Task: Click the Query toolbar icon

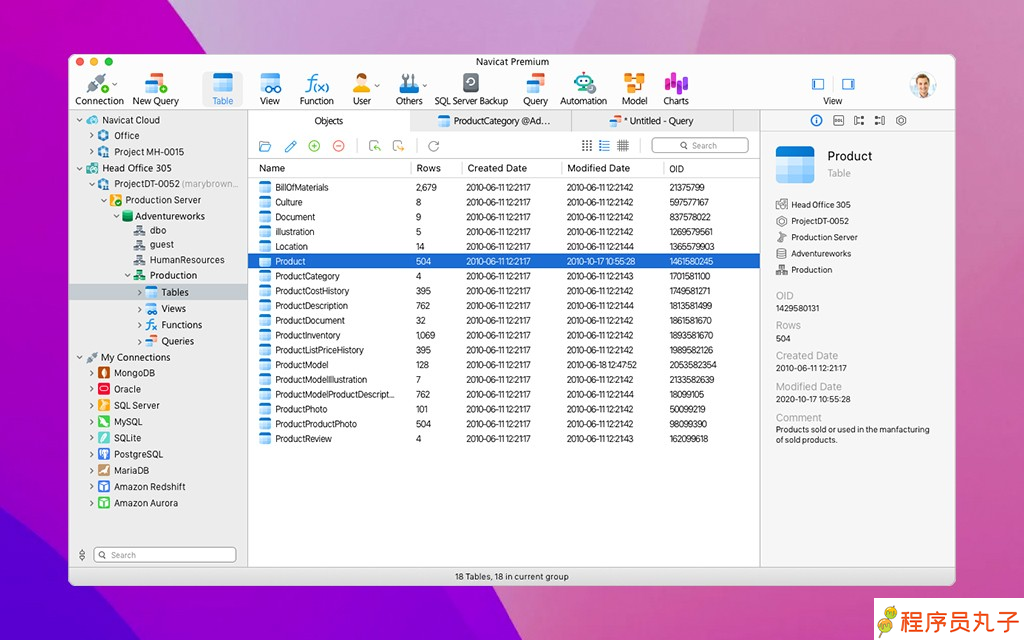Action: (536, 85)
